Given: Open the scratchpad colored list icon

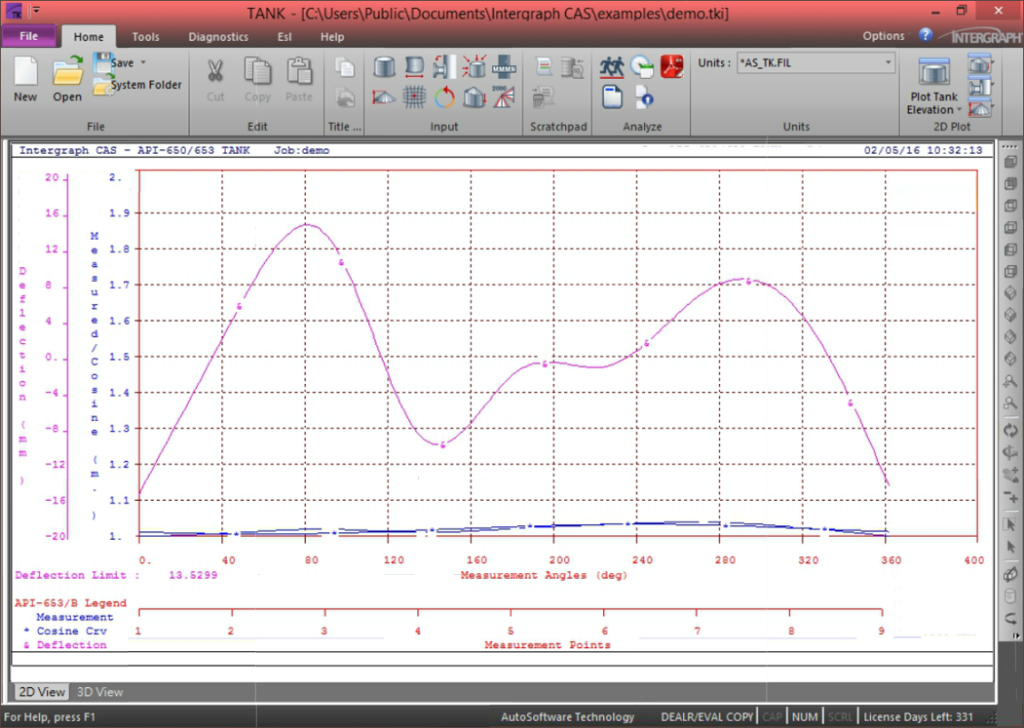Looking at the screenshot, I should 544,67.
